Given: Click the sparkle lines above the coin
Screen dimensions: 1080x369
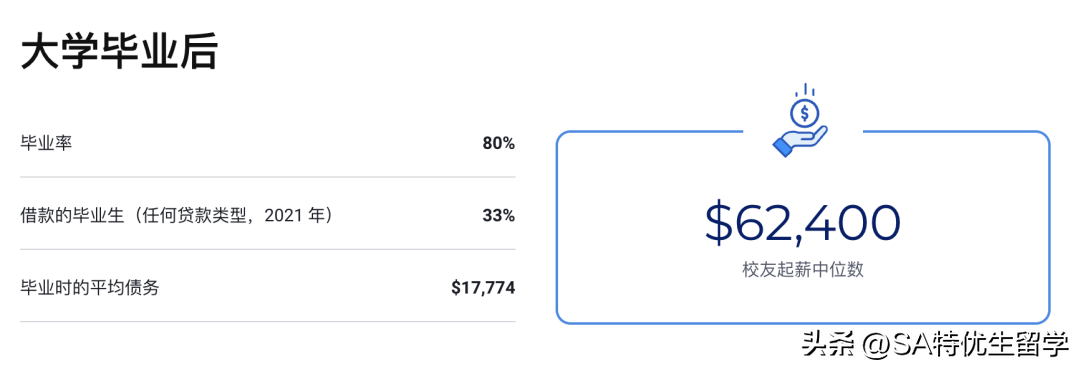Looking at the screenshot, I should [x=804, y=90].
